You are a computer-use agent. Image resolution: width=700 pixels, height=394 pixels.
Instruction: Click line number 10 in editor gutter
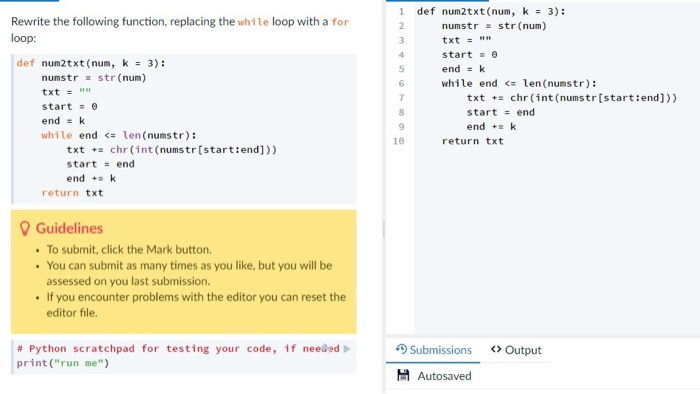click(398, 141)
